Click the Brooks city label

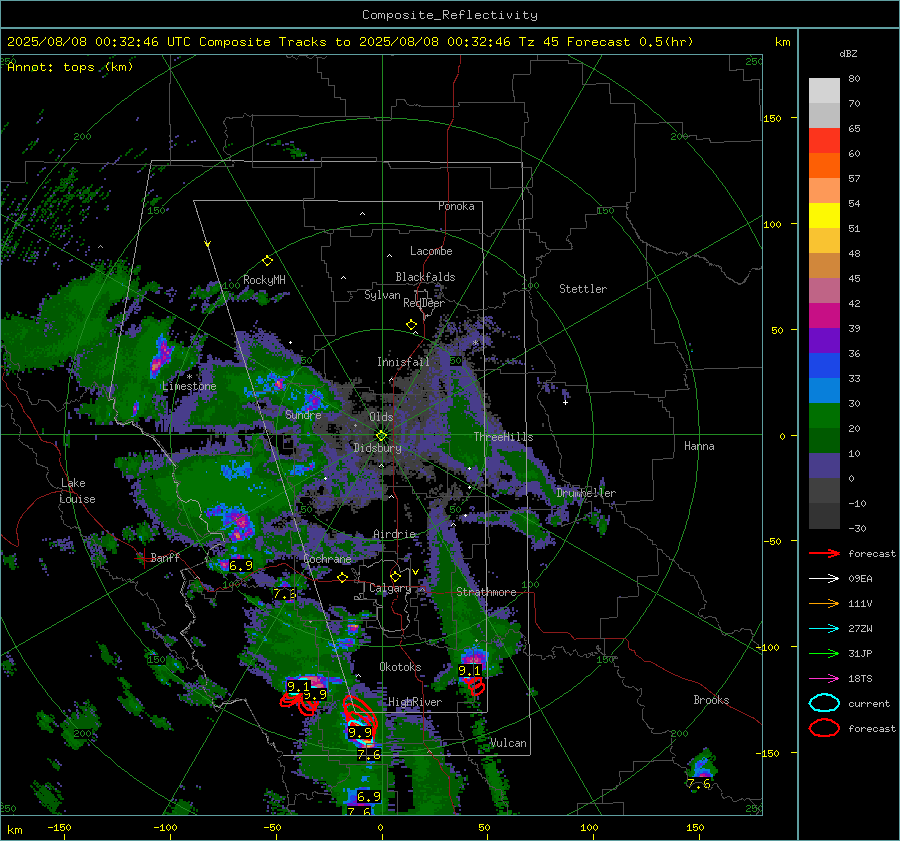click(x=711, y=700)
